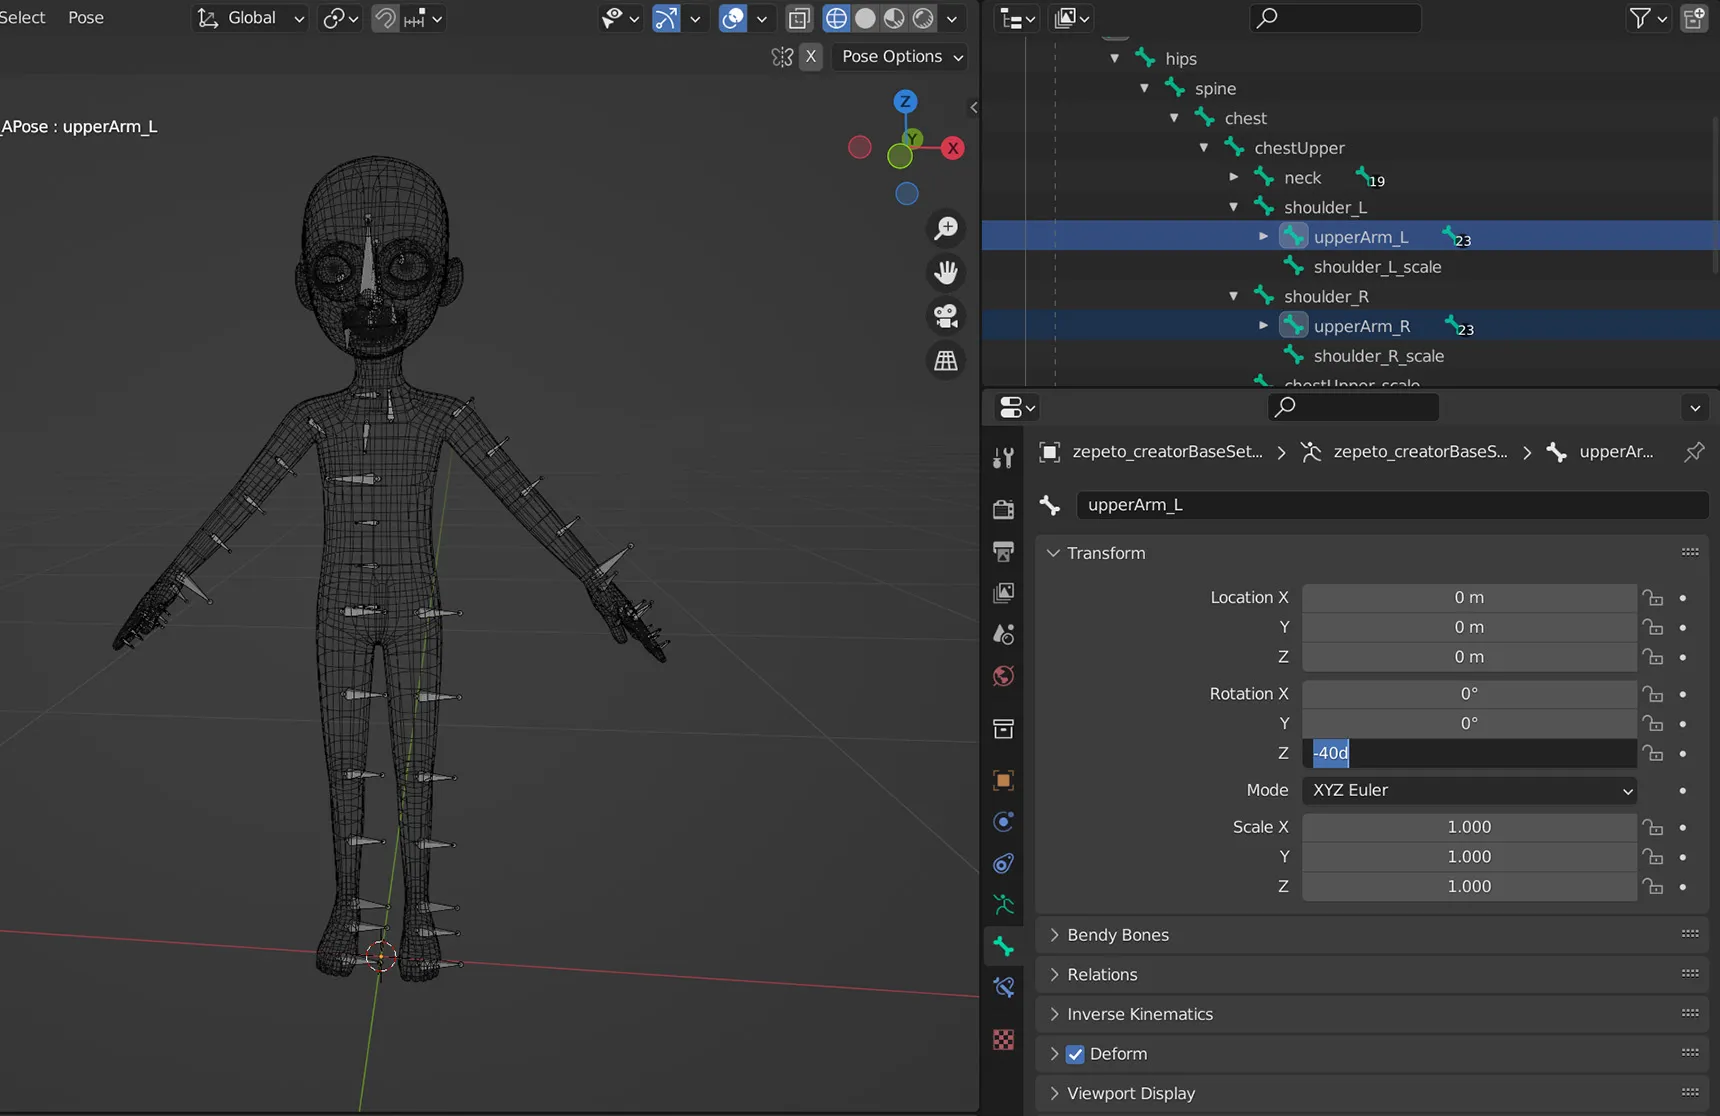
Task: Open the Texture properties tab
Action: pos(1003,1040)
